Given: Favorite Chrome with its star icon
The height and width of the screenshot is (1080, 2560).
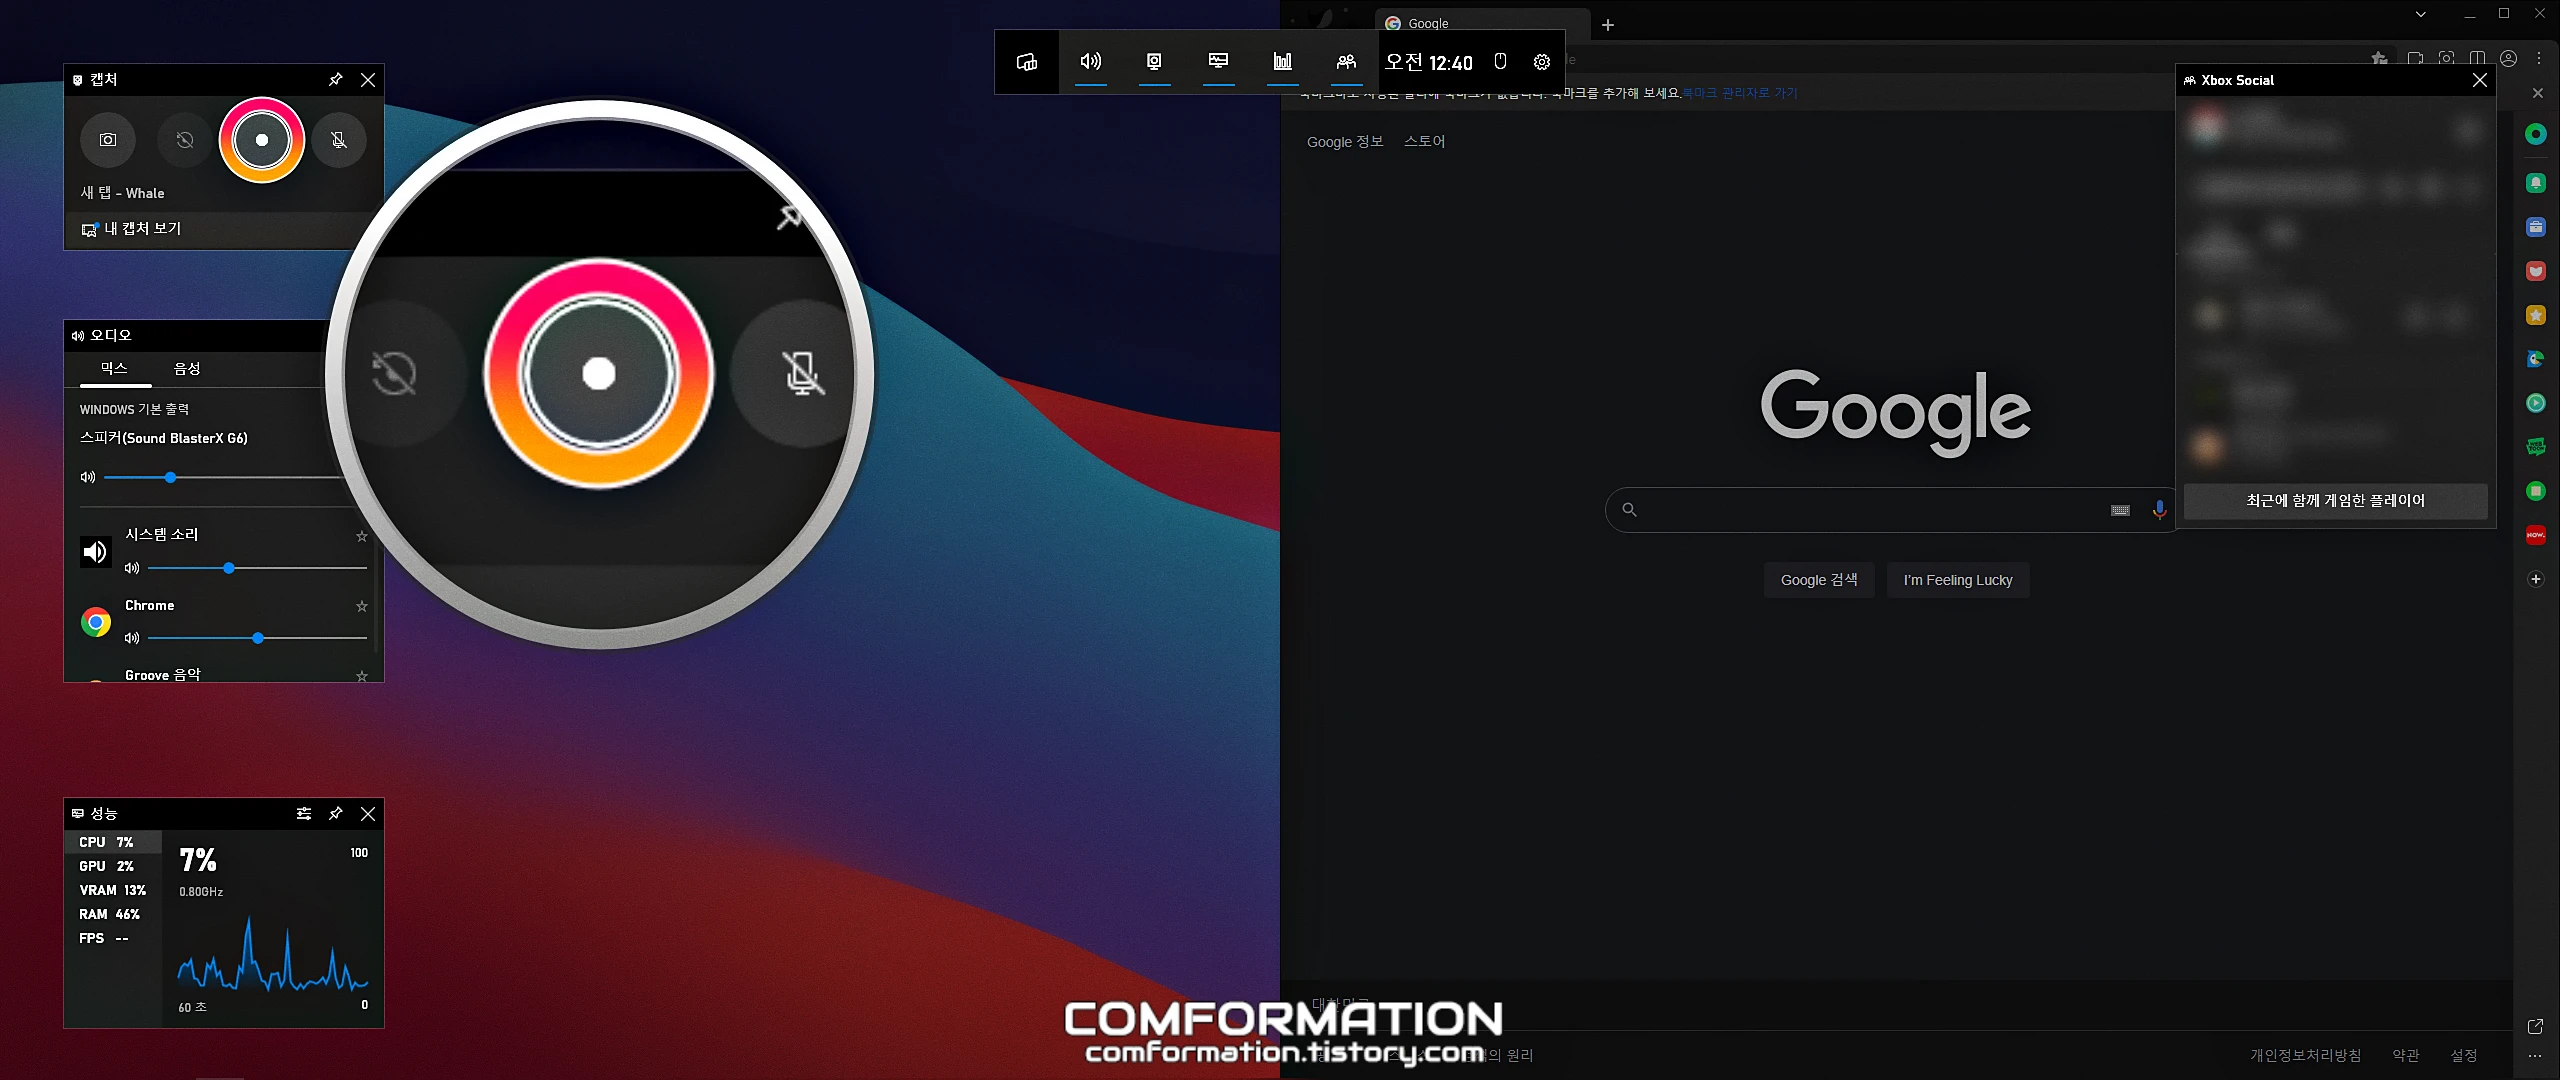Looking at the screenshot, I should pos(362,606).
